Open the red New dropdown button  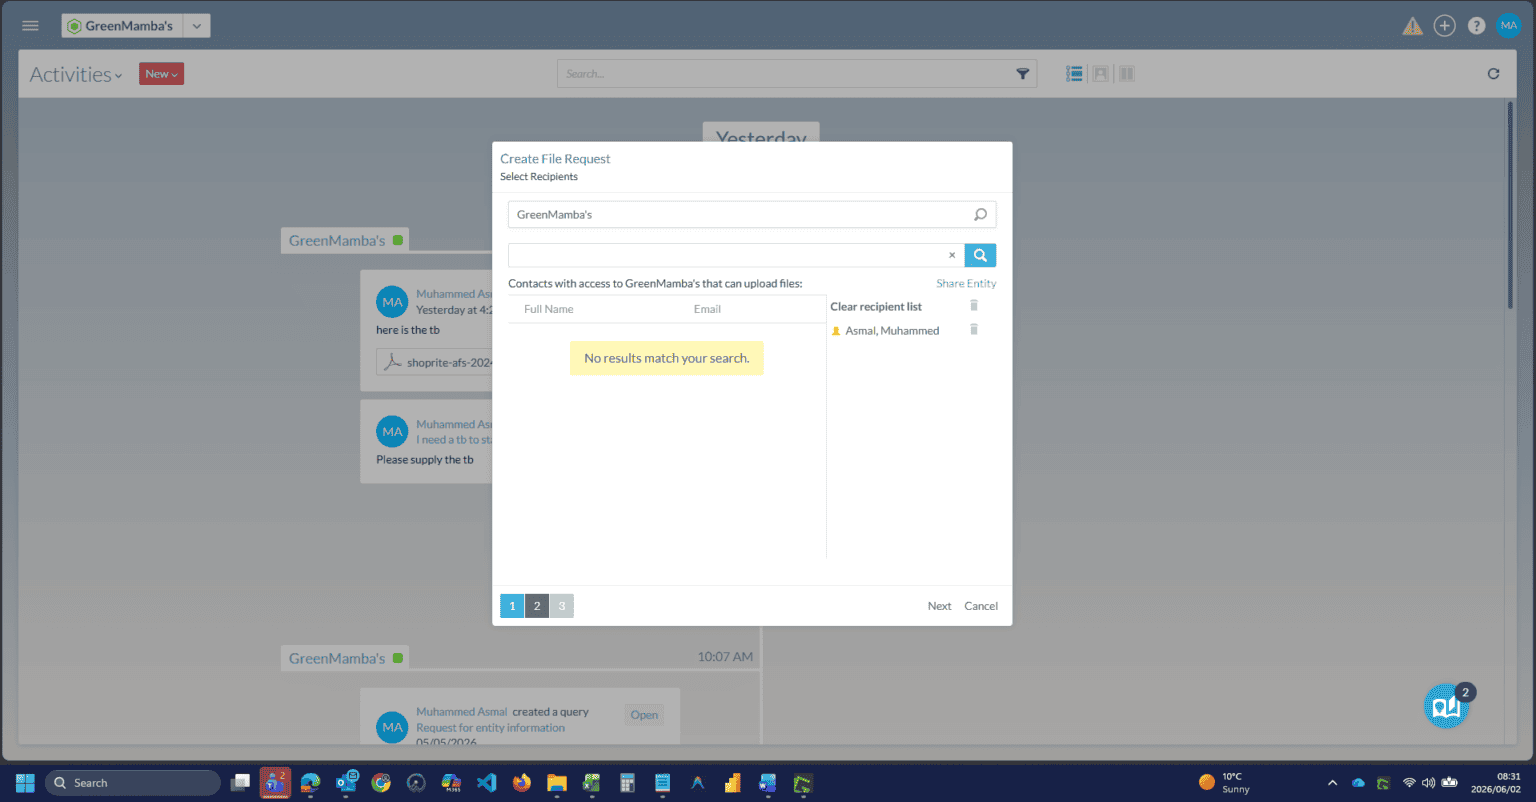tap(161, 74)
